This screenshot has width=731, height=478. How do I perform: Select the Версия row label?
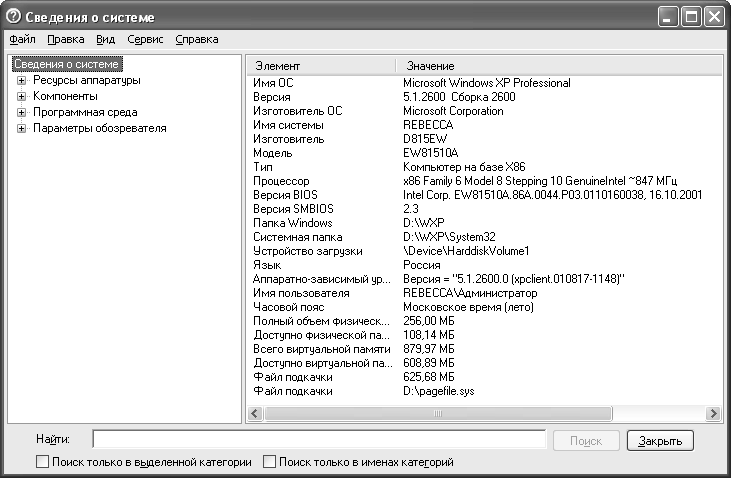point(272,97)
